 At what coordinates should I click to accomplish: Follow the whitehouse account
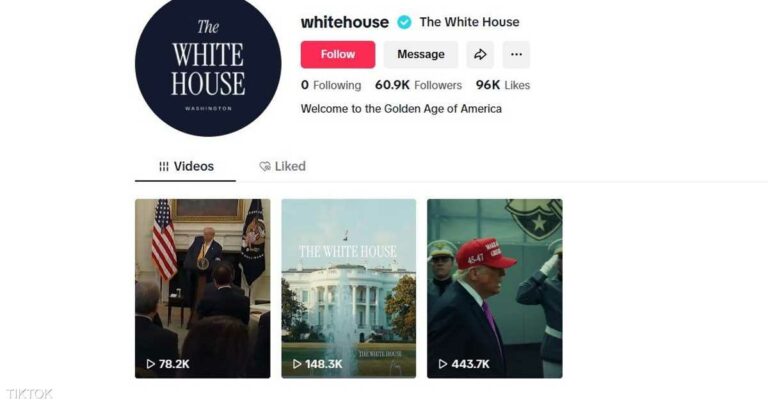[x=338, y=54]
